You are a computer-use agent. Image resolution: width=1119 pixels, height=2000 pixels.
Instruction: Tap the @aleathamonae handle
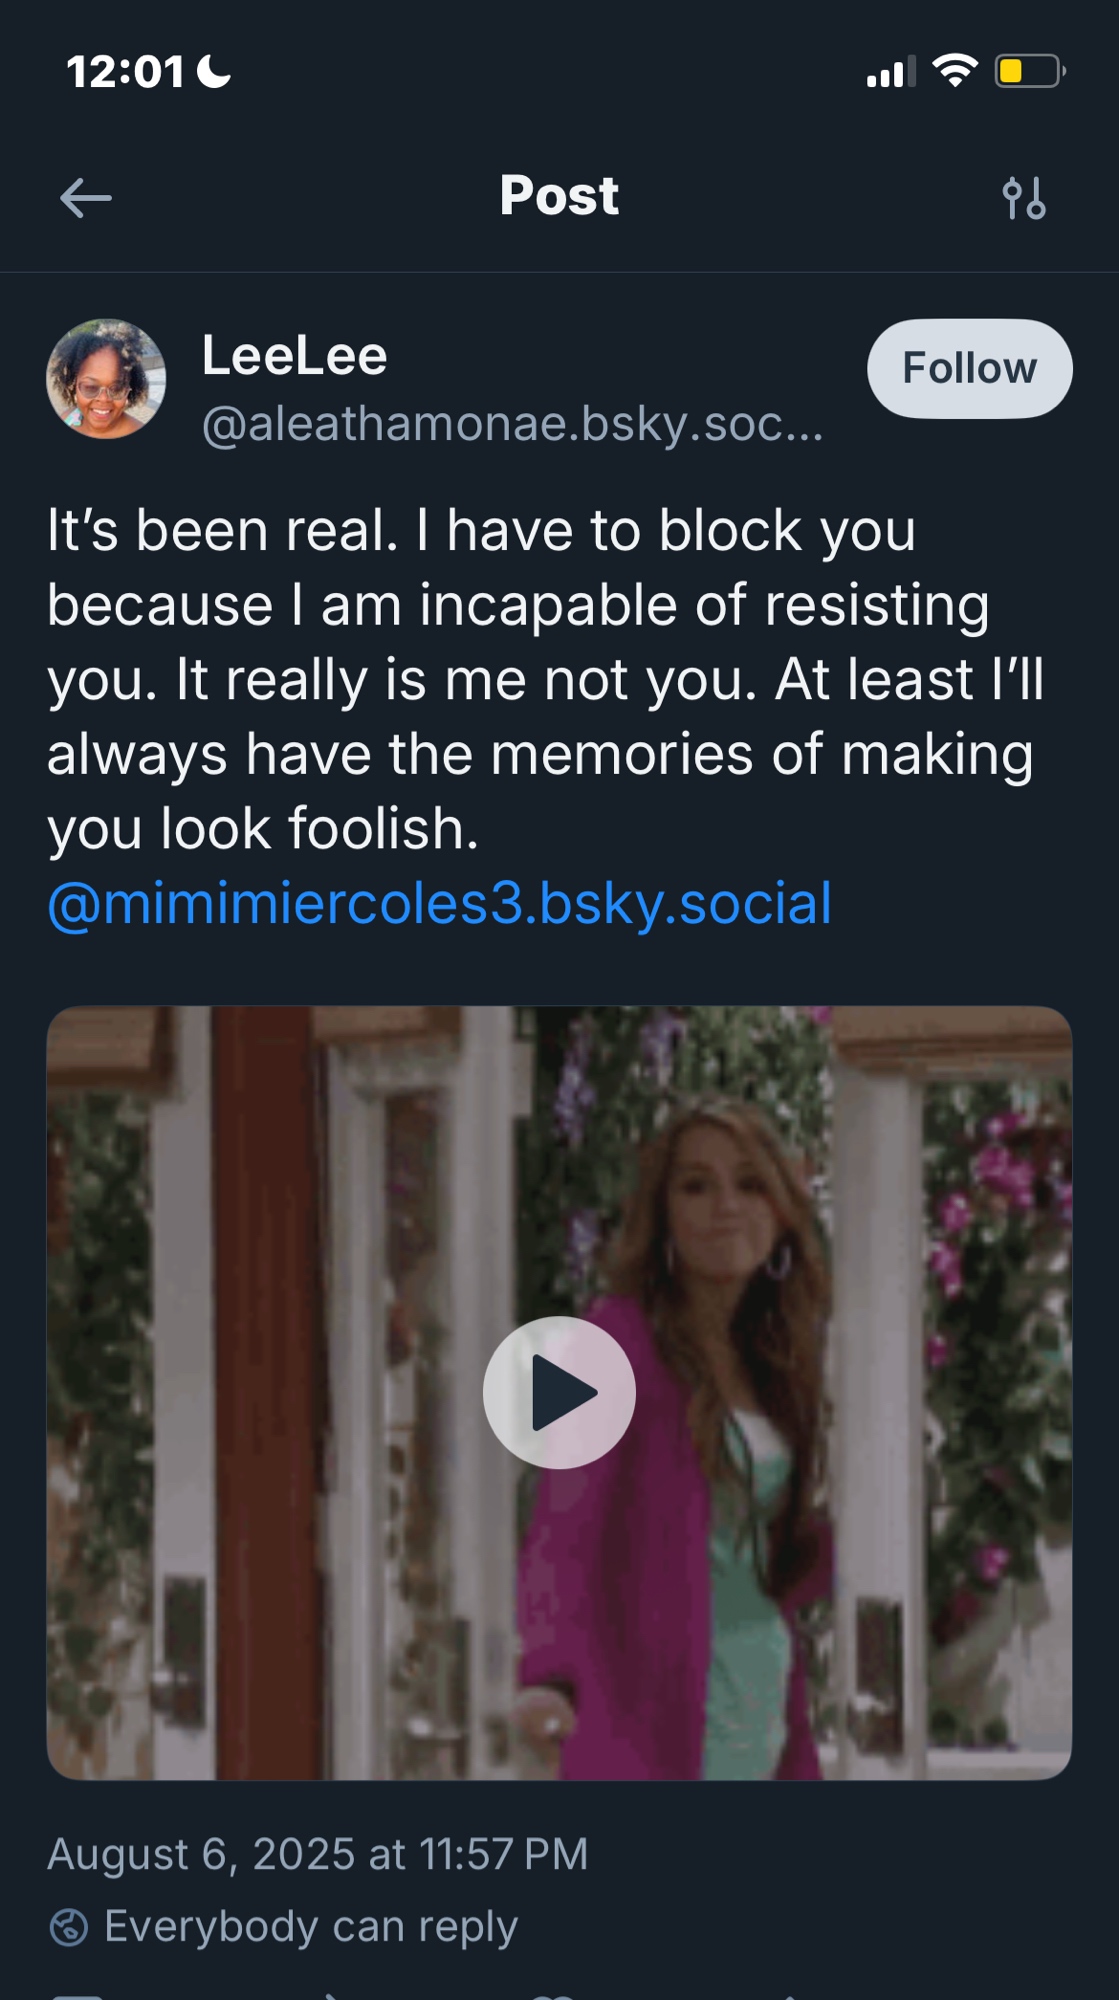(x=512, y=424)
